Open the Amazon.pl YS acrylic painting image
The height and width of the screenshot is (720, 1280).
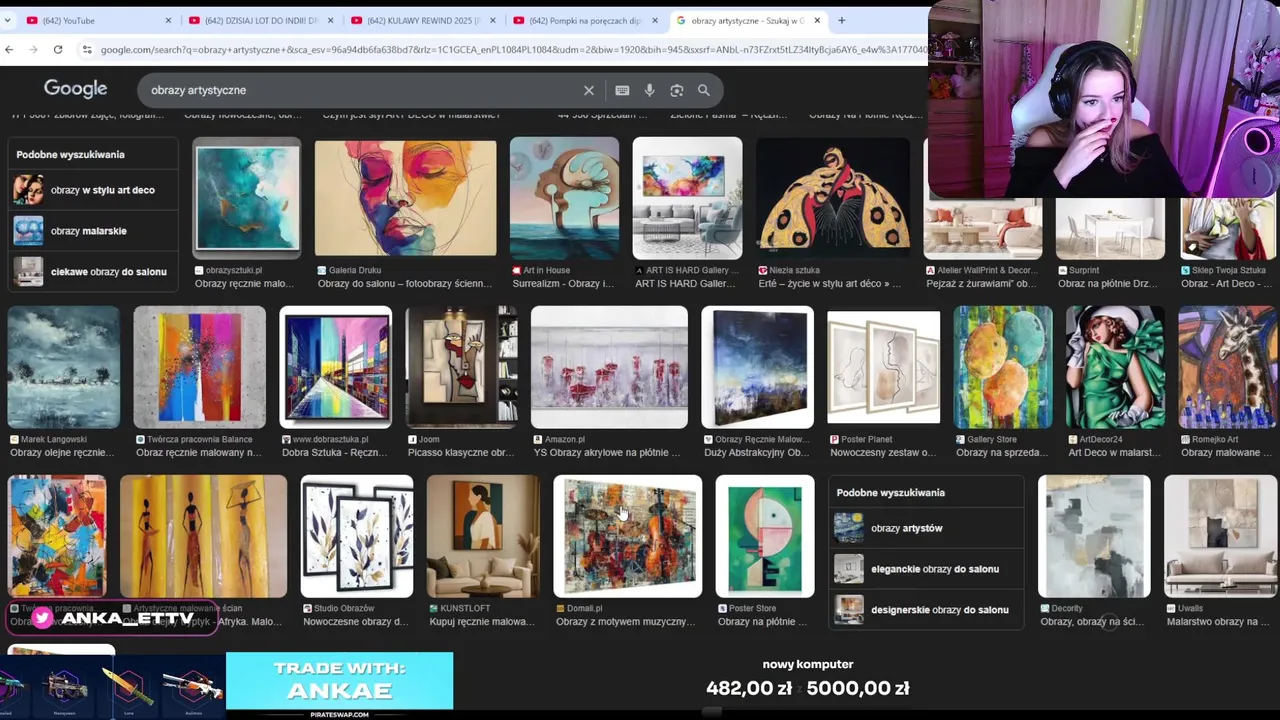click(609, 367)
